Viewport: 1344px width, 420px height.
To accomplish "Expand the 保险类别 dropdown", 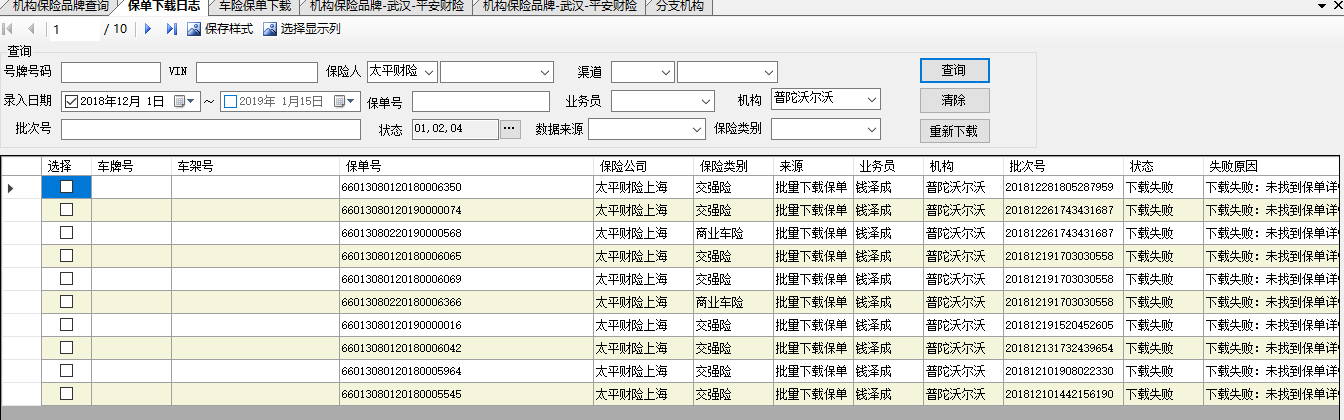I will click(826, 129).
